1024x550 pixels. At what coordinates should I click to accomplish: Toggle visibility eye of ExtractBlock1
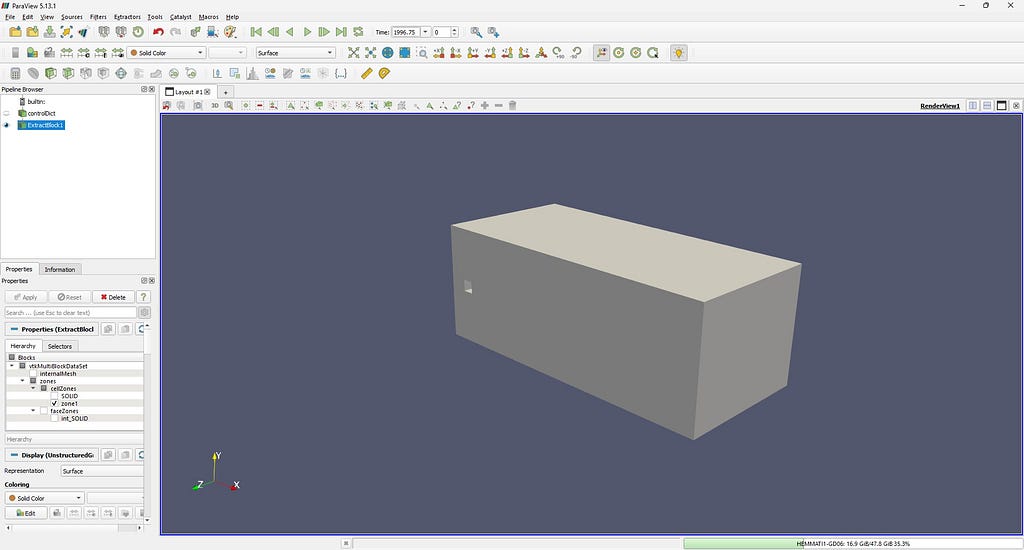tap(7, 125)
